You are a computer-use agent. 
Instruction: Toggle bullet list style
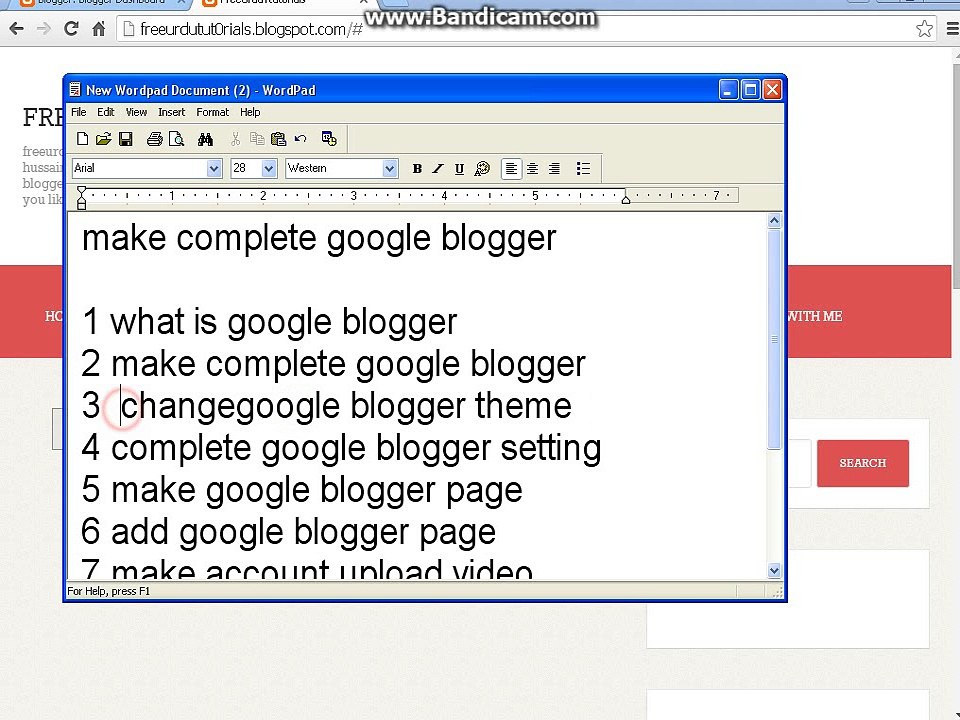pos(583,168)
